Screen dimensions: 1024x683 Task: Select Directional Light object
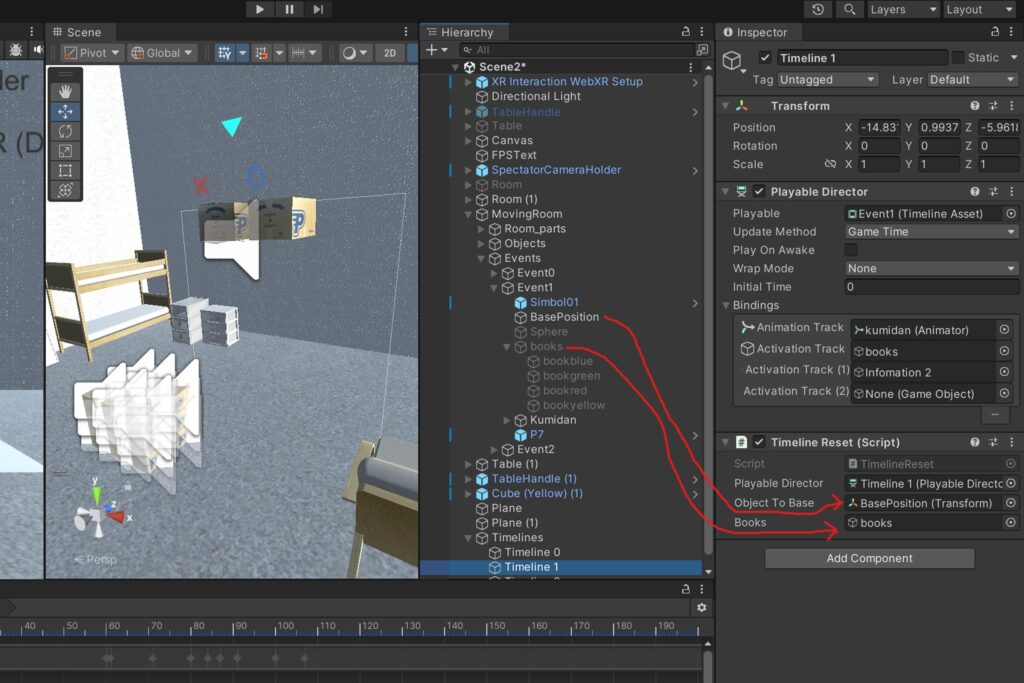(x=536, y=97)
